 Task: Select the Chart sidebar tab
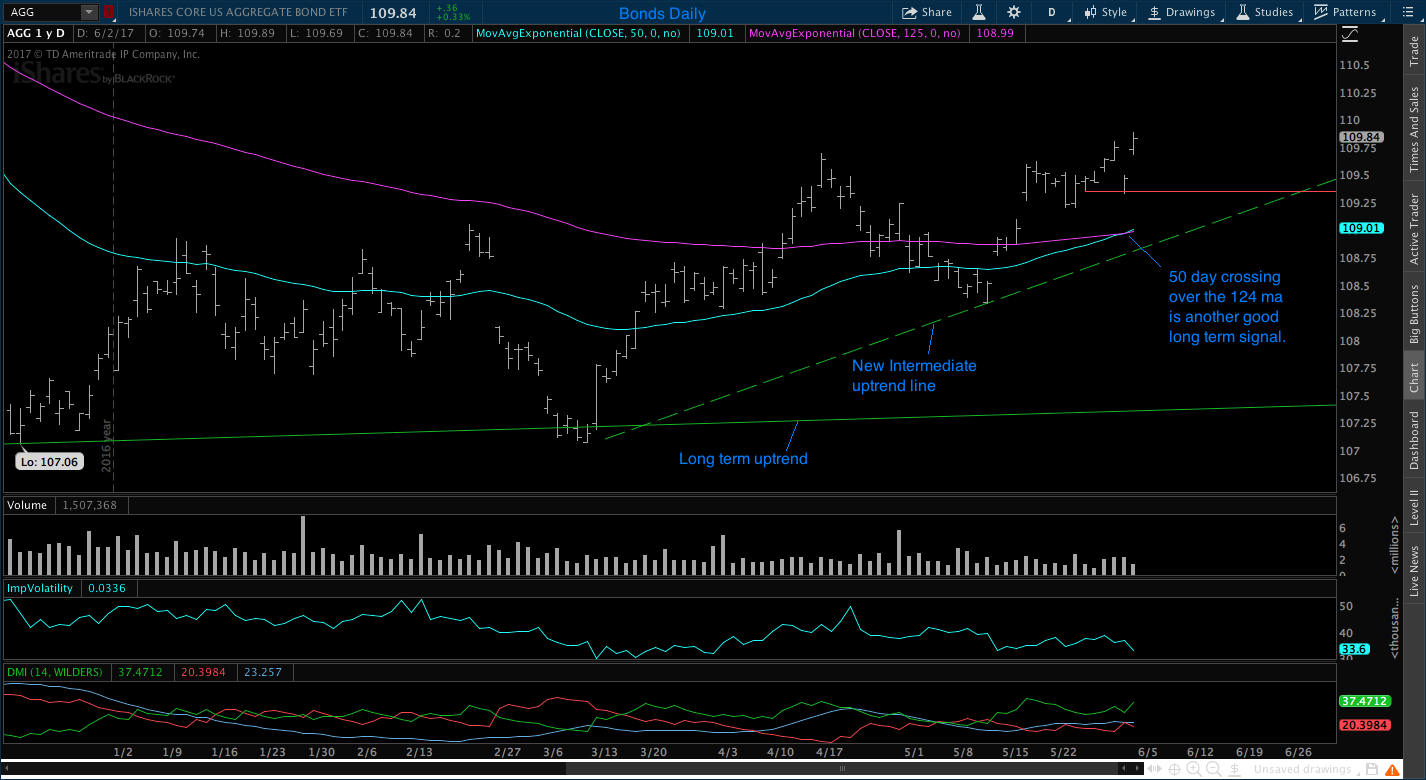coord(1414,377)
